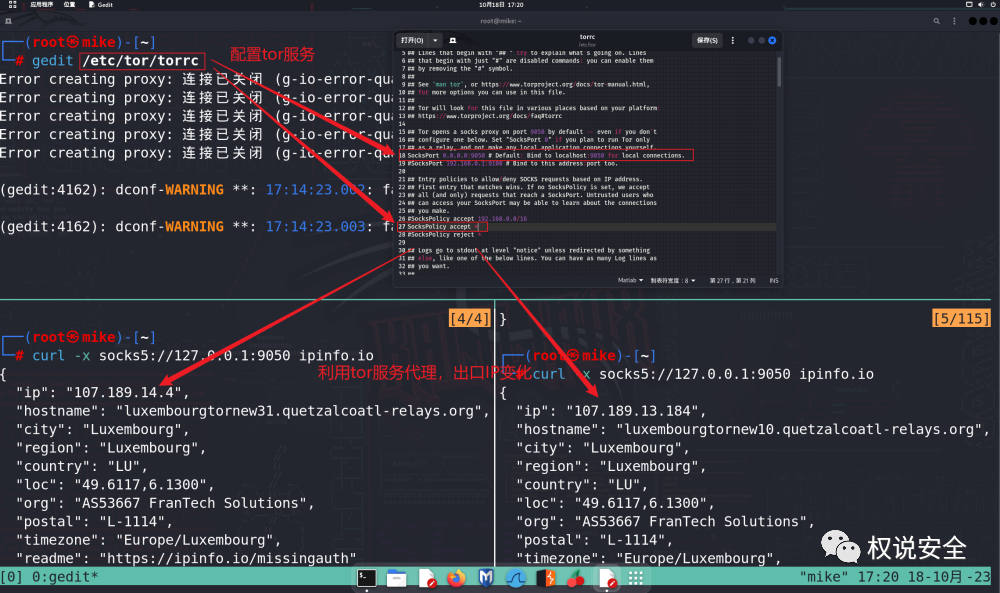
Task: Click gedit vertical scrollbar
Action: pyautogui.click(x=779, y=72)
